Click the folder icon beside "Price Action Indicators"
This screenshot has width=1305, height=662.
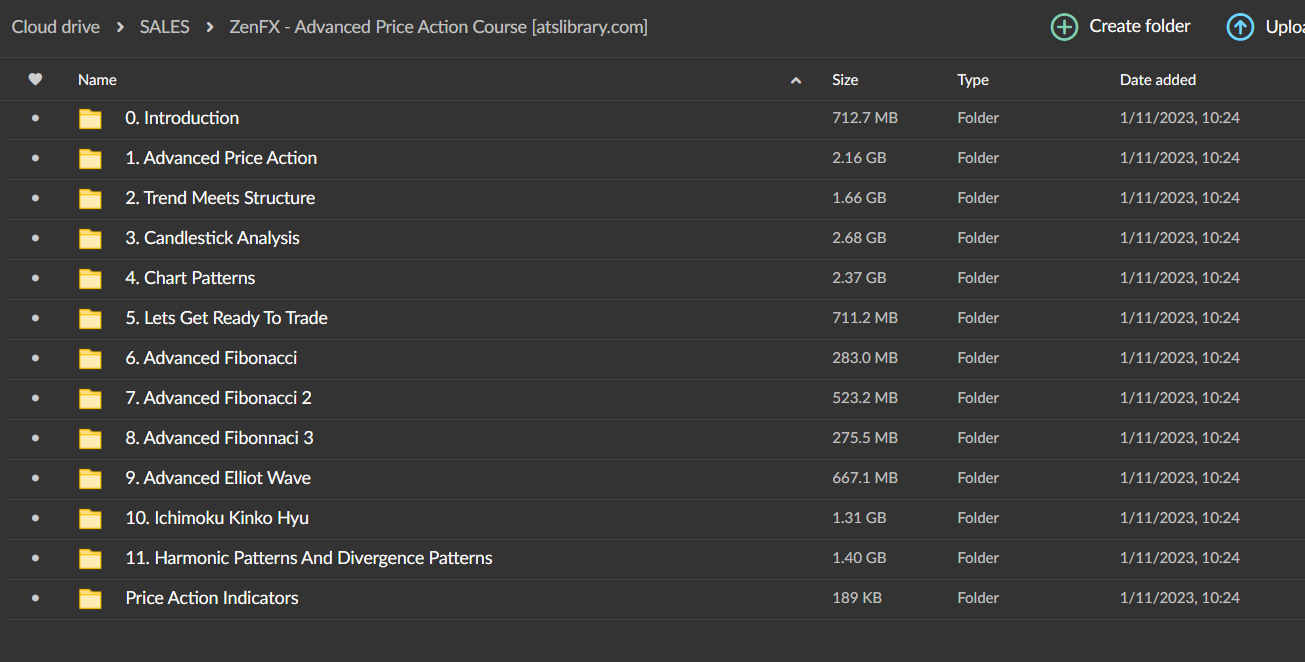pyautogui.click(x=90, y=598)
